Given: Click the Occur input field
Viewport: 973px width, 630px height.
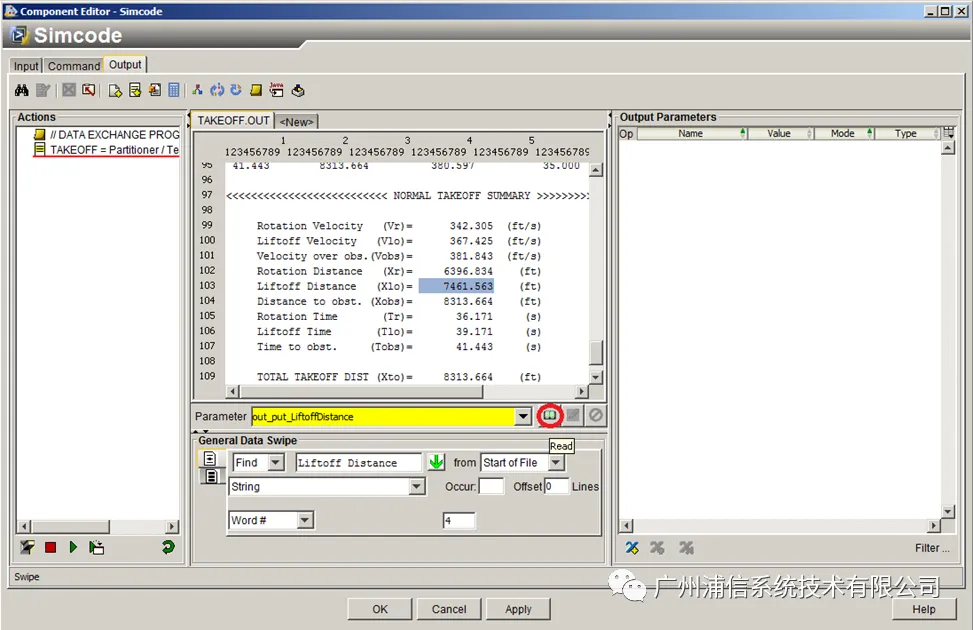Looking at the screenshot, I should click(491, 486).
